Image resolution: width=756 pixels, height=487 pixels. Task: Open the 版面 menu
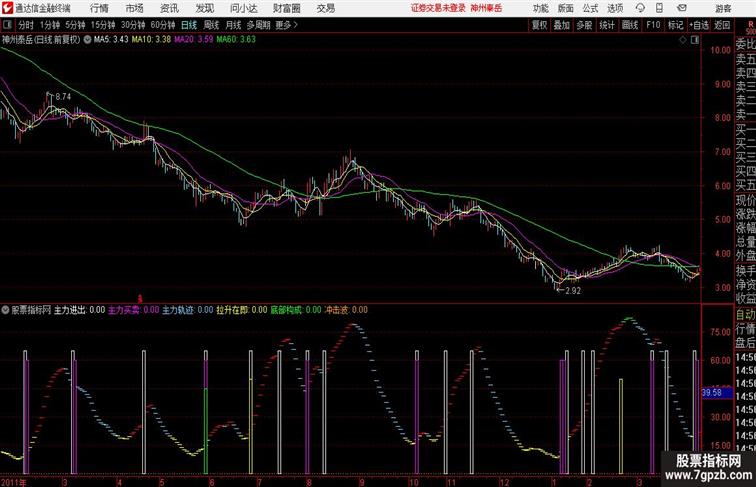565,8
